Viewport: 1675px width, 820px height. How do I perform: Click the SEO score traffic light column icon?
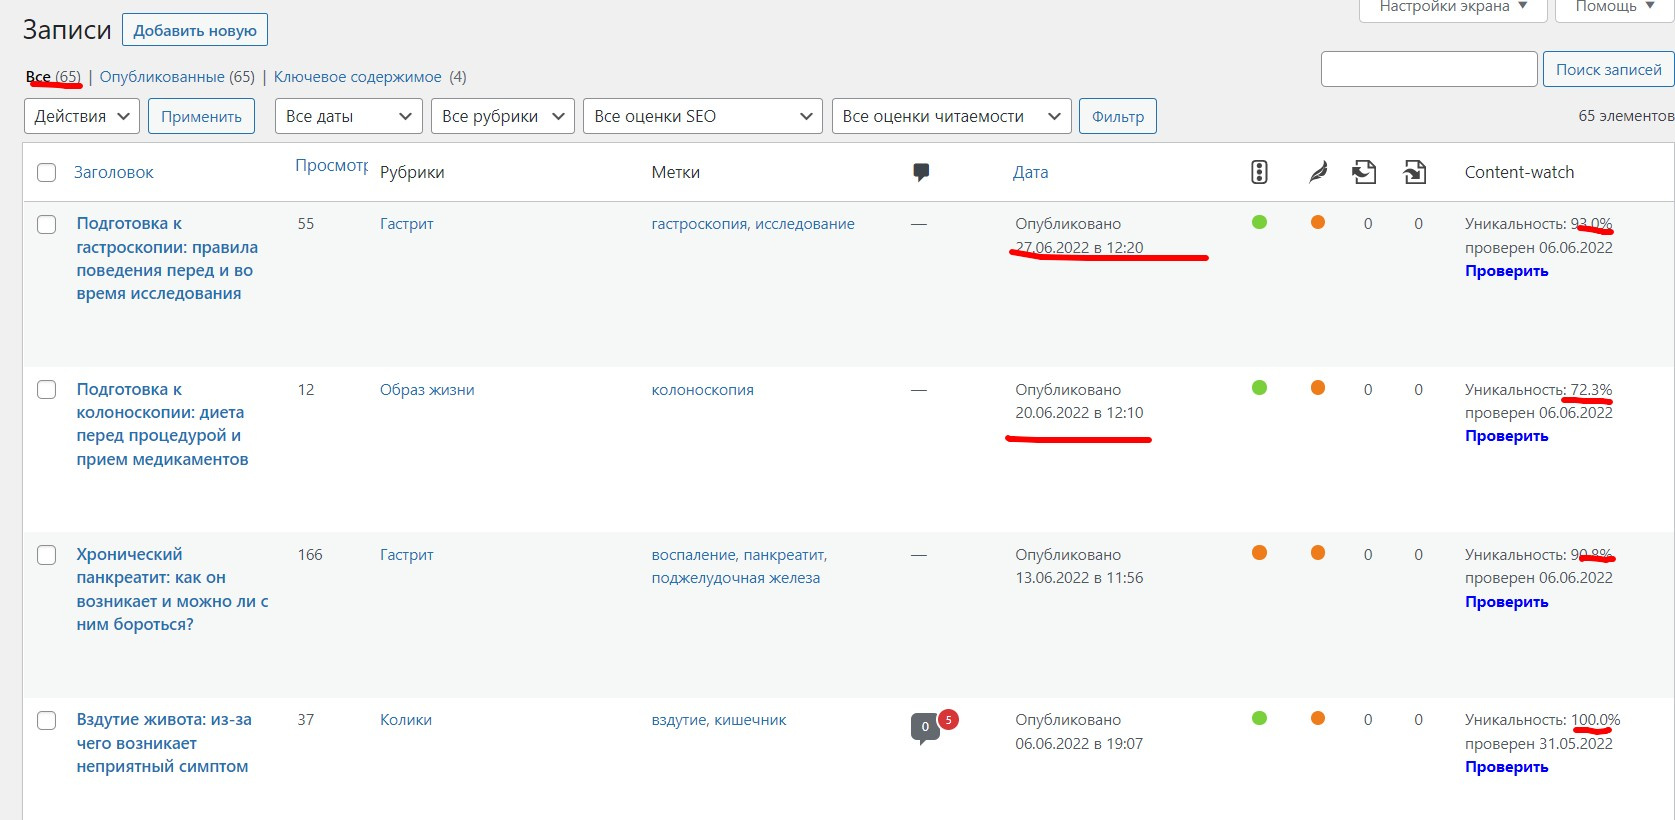1259,172
